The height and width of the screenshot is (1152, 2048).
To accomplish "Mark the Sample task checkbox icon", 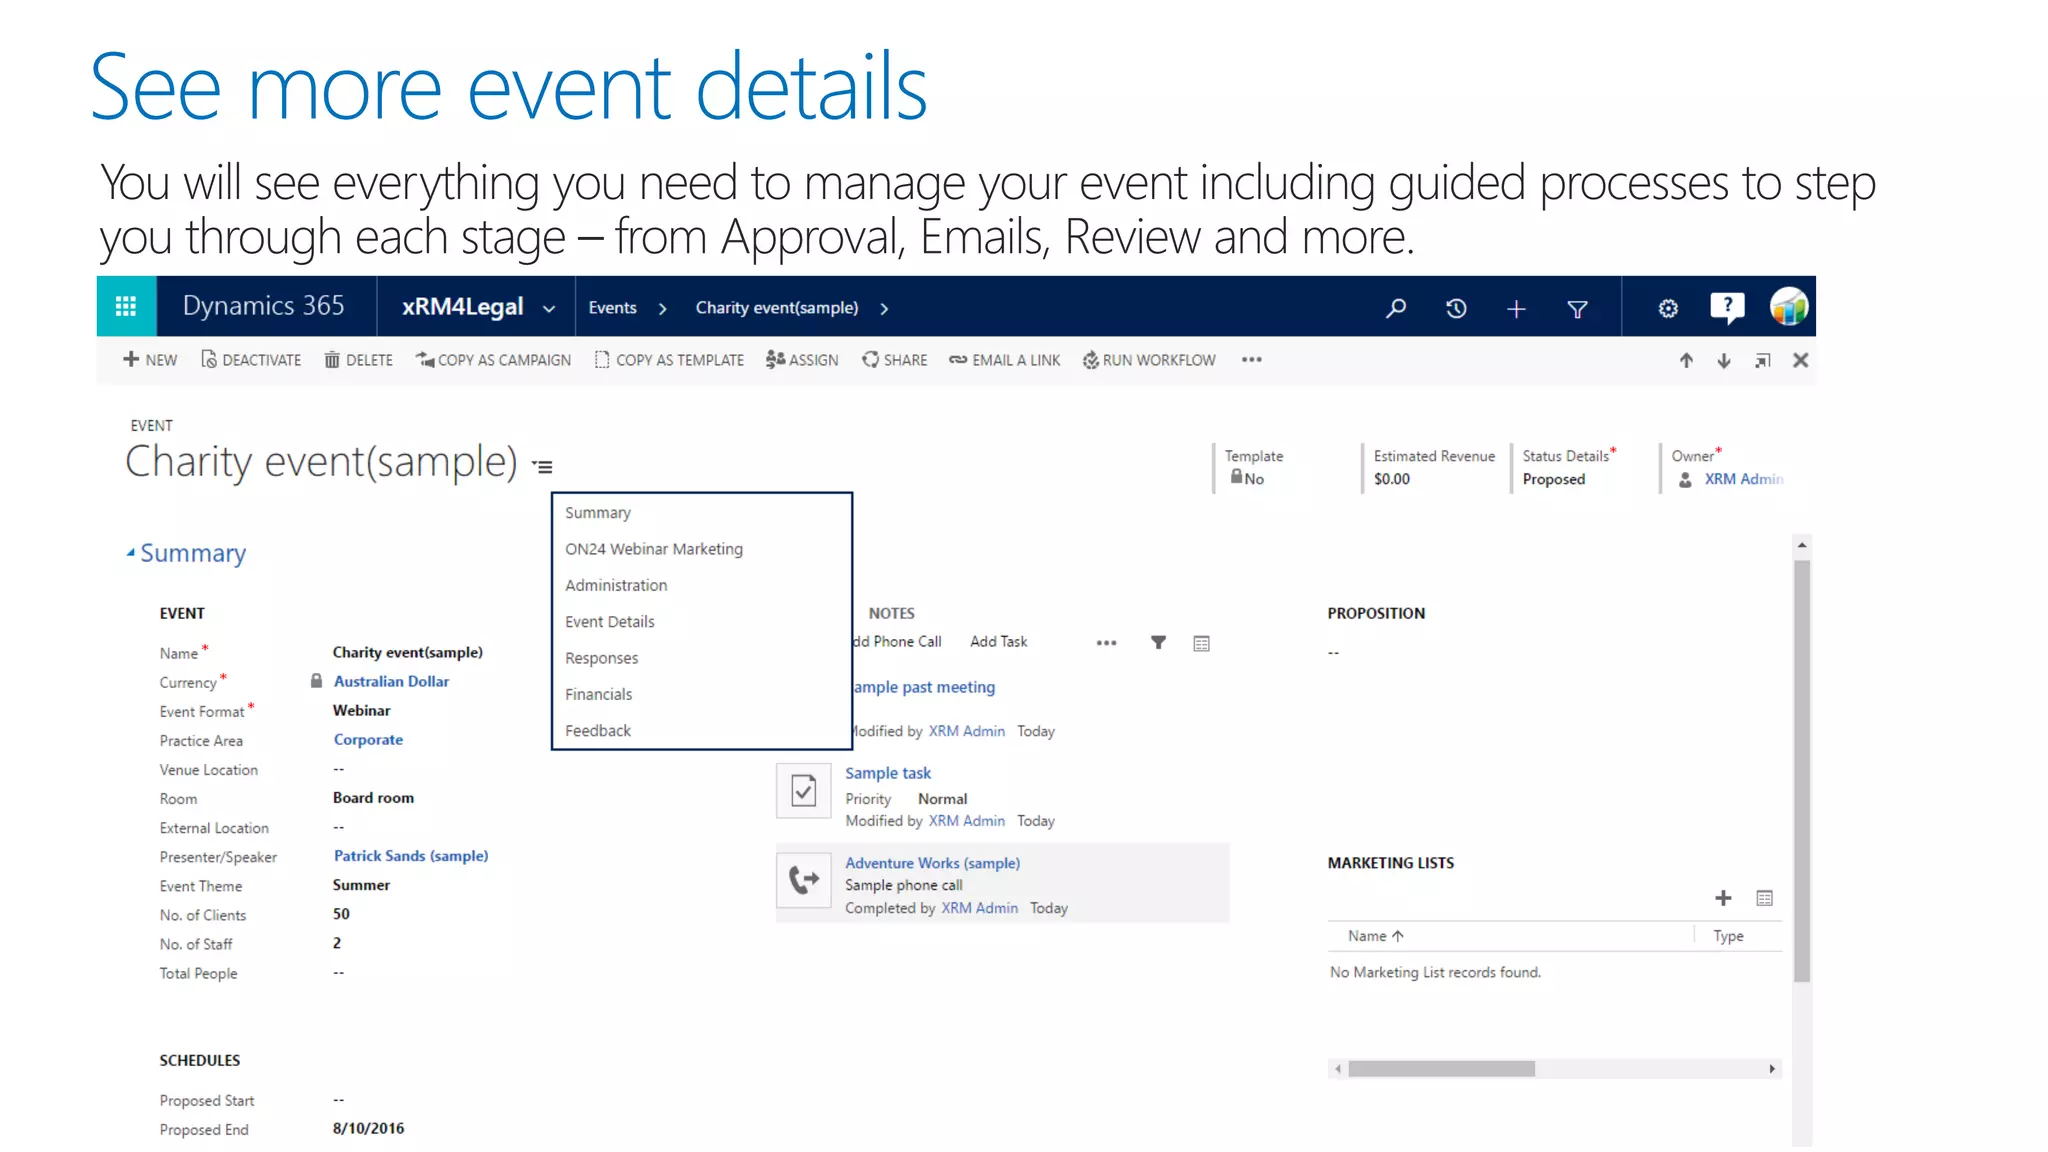I will point(803,791).
